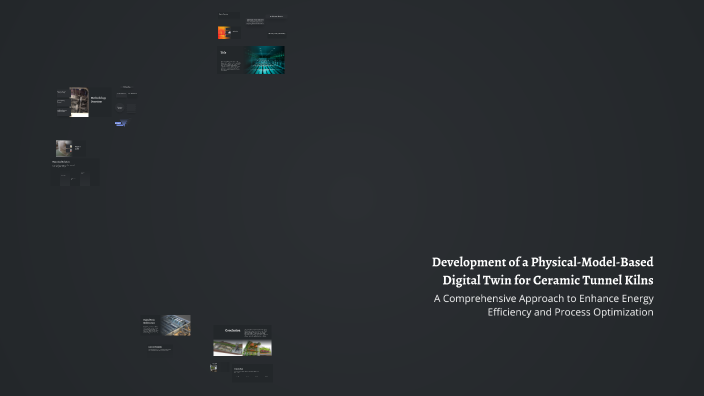Open the gray-green photo slide on left

point(70,148)
